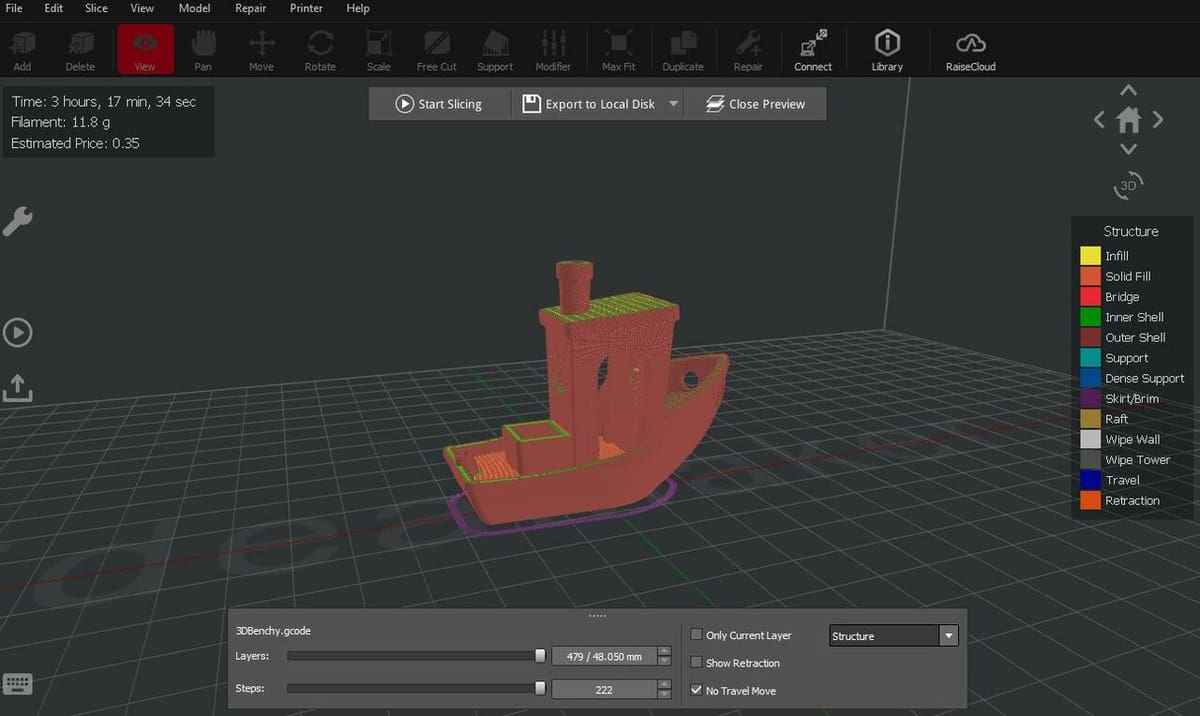Click the keyboard icon in bottom-left corner
Viewport: 1200px width, 716px height.
(x=18, y=684)
